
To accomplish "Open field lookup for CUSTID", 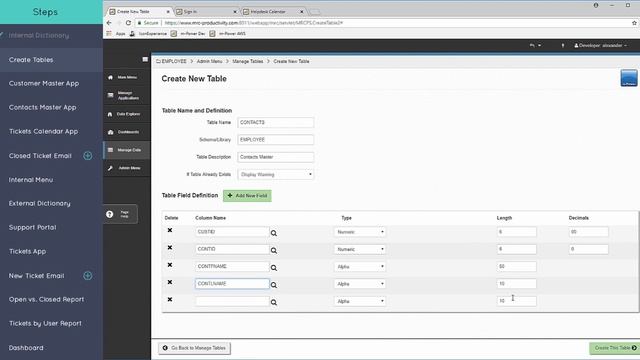I will point(273,233).
